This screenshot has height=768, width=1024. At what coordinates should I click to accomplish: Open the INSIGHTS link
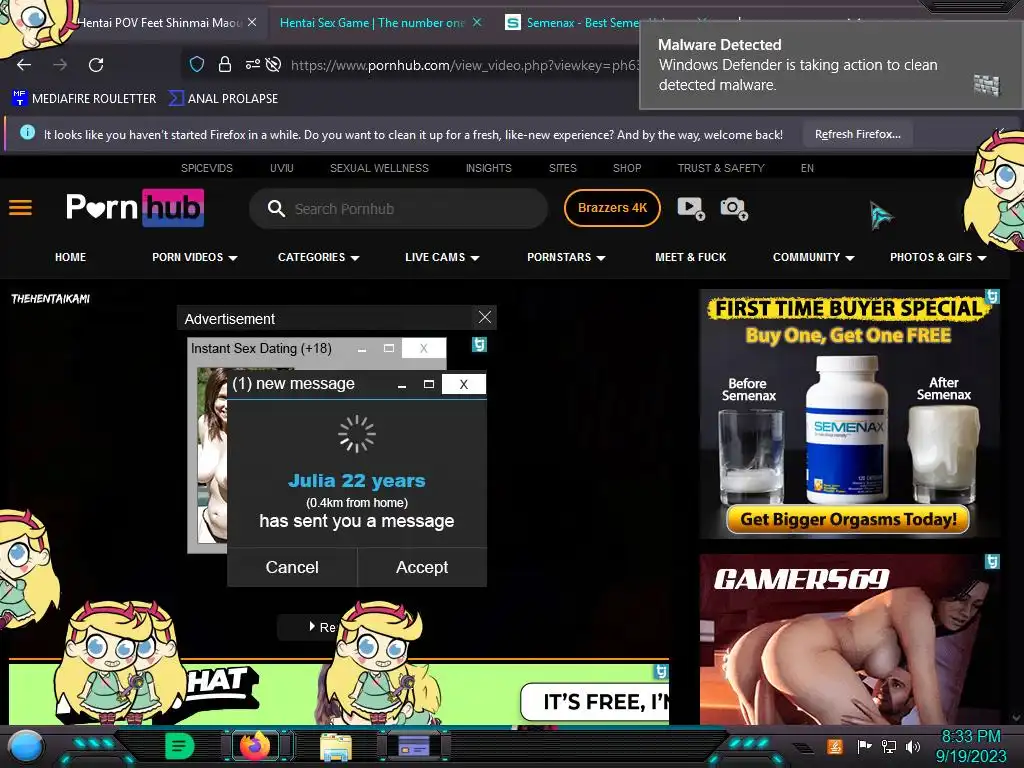pos(488,168)
